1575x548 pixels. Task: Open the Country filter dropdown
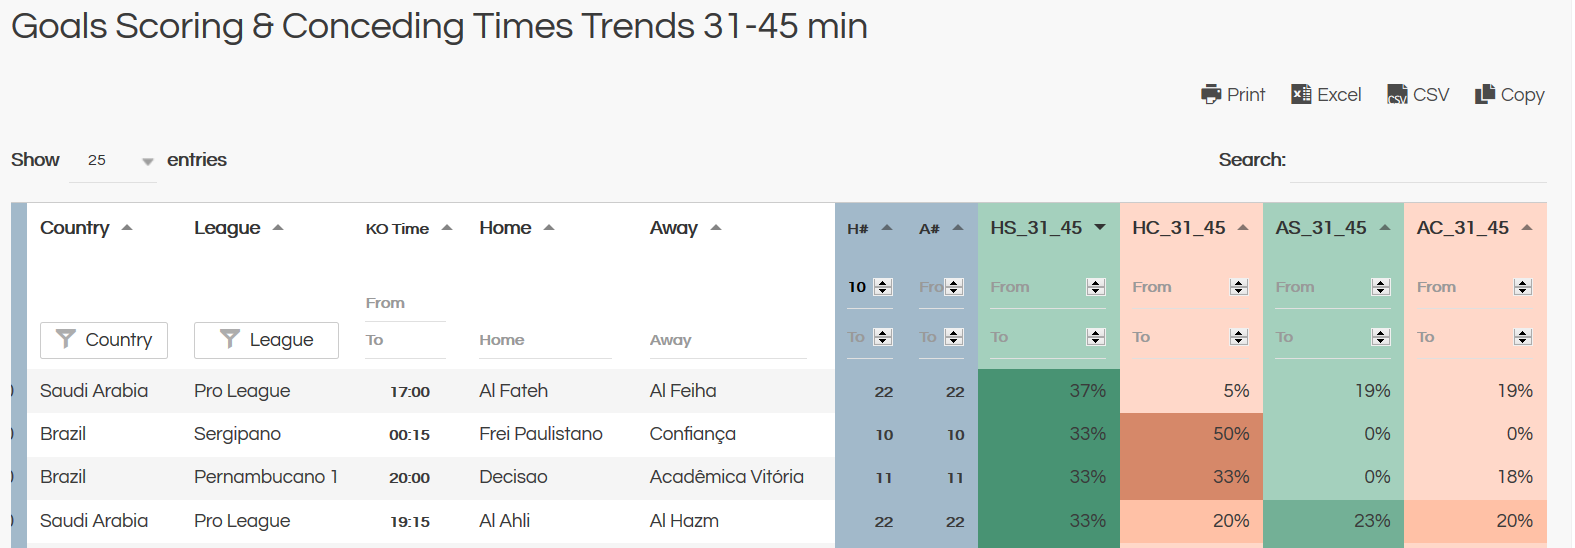pos(104,340)
